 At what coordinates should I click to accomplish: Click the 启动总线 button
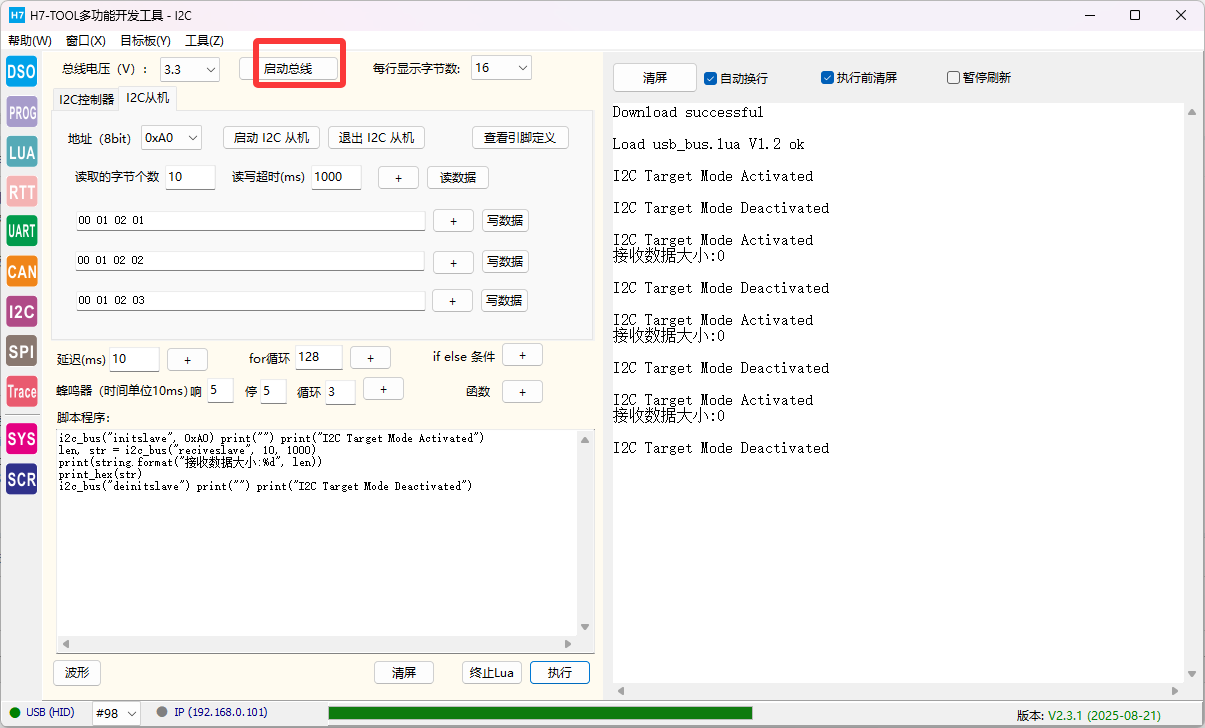[x=288, y=69]
